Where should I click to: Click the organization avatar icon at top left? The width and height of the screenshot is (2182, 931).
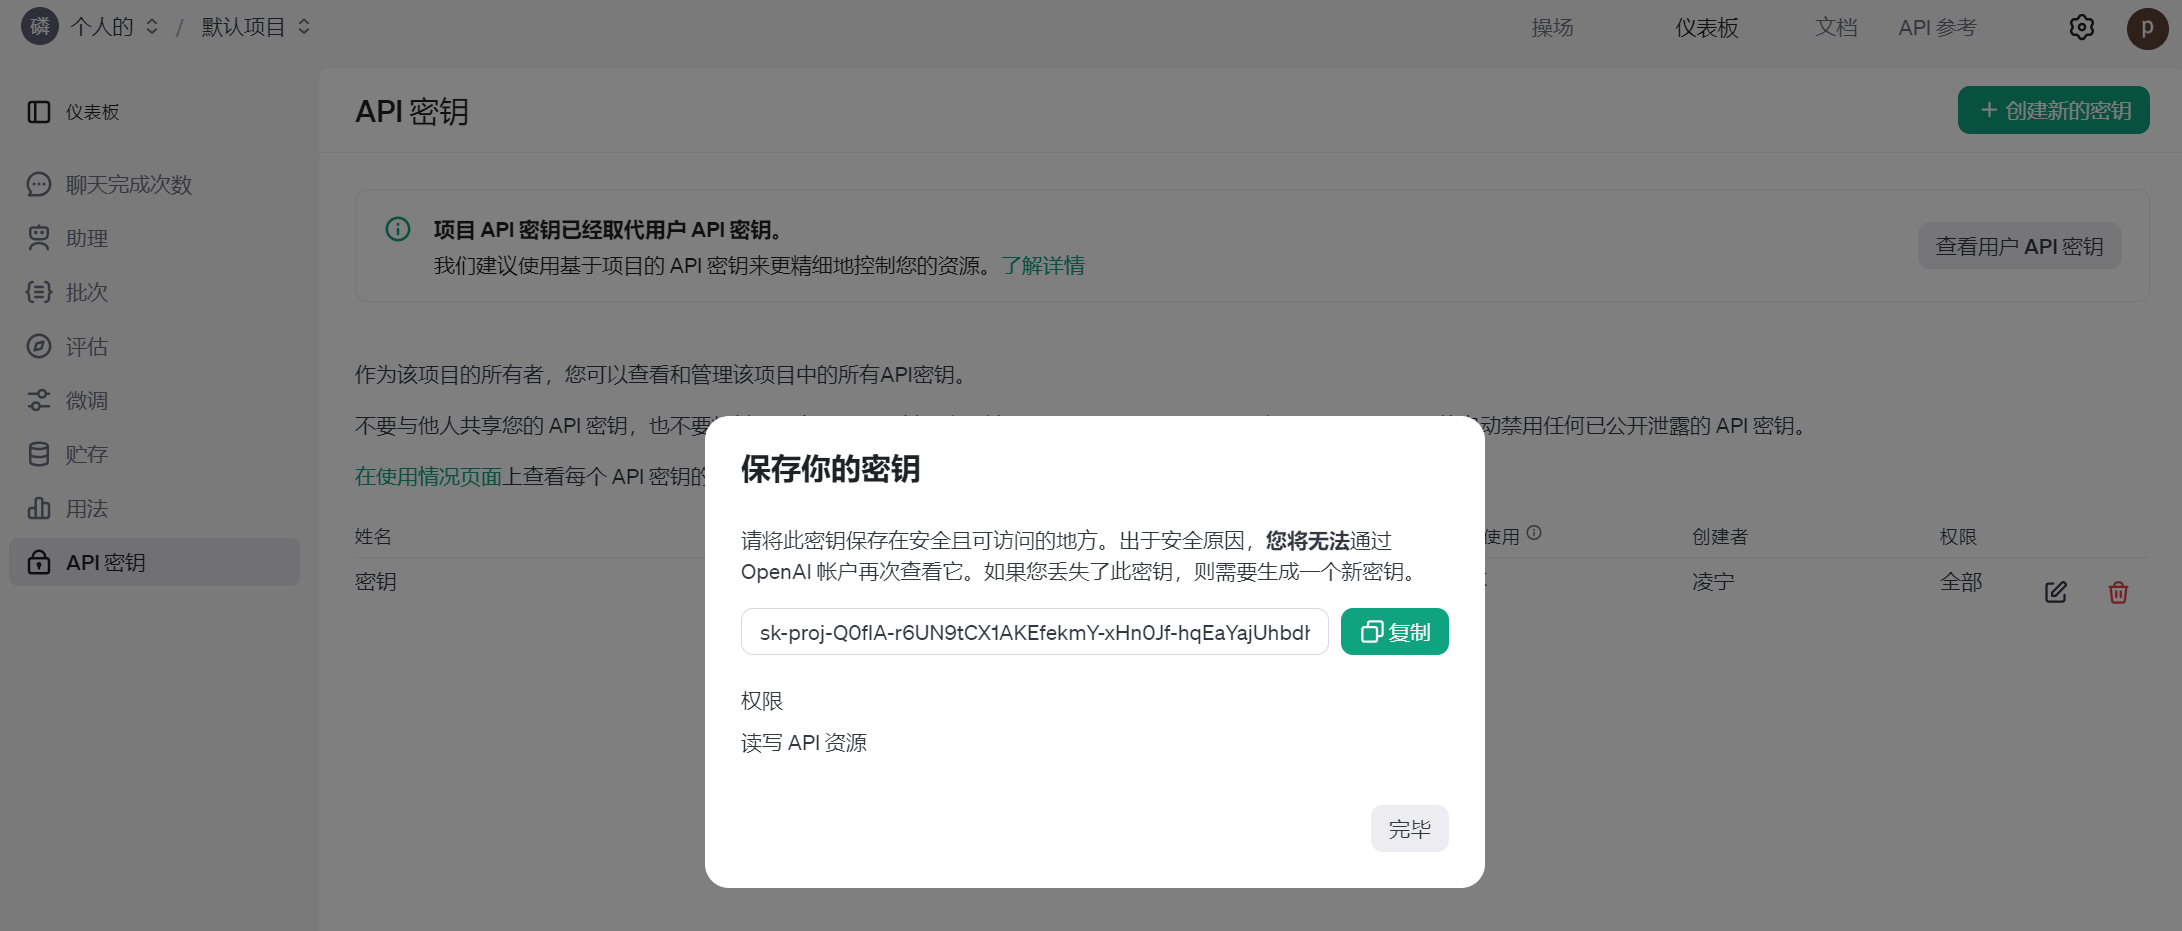click(40, 27)
